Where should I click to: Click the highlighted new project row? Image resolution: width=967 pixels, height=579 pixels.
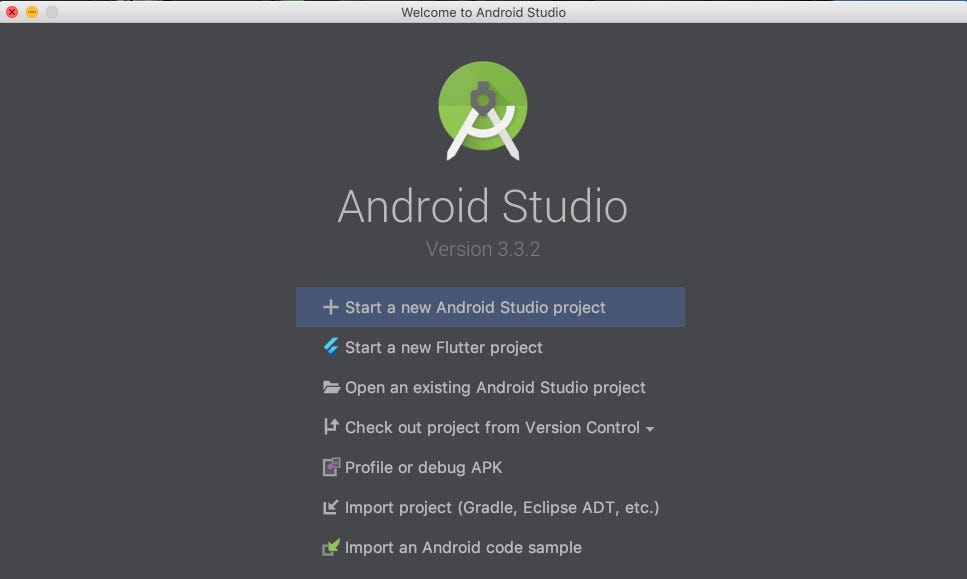pos(490,307)
